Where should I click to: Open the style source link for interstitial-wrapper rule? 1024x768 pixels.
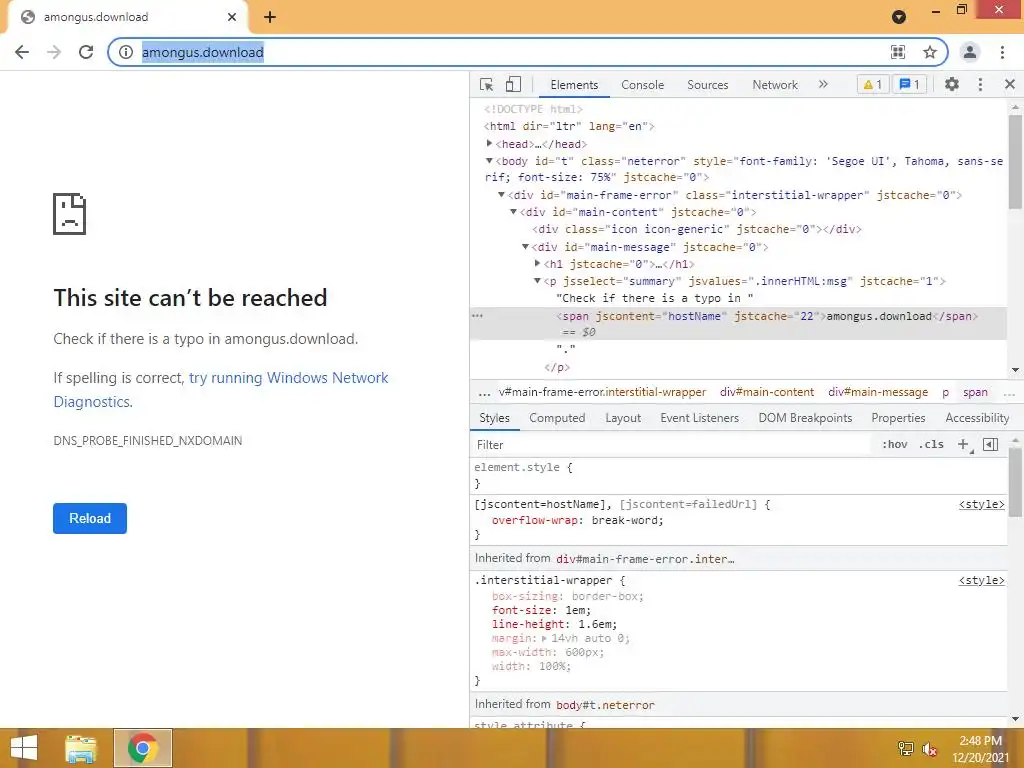(x=982, y=580)
